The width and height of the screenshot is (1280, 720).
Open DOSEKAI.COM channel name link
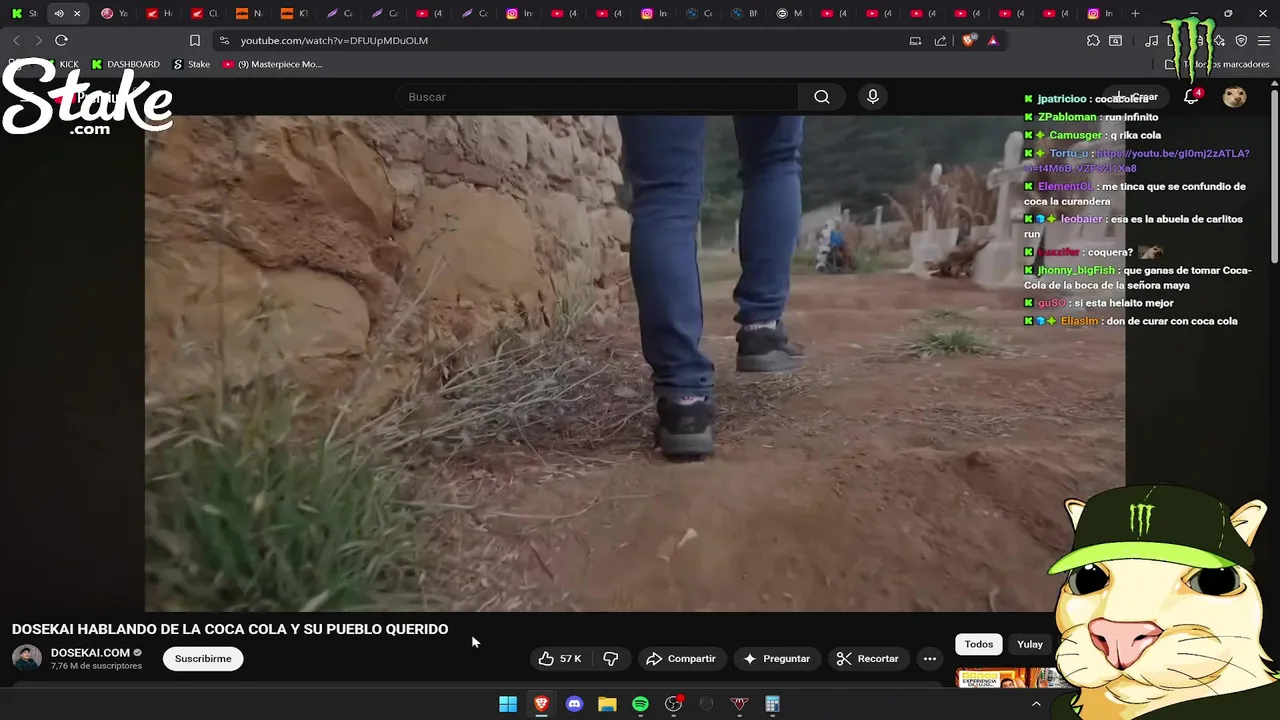click(x=90, y=652)
